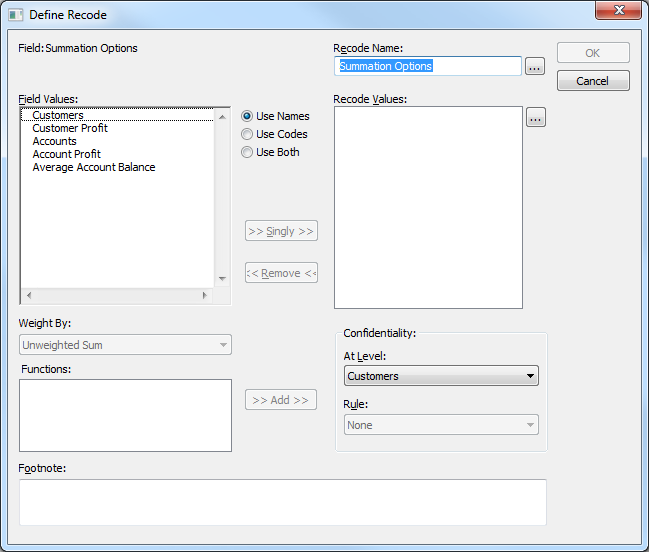Click the << Remove << button
Viewport: 649px width, 552px height.
(281, 273)
